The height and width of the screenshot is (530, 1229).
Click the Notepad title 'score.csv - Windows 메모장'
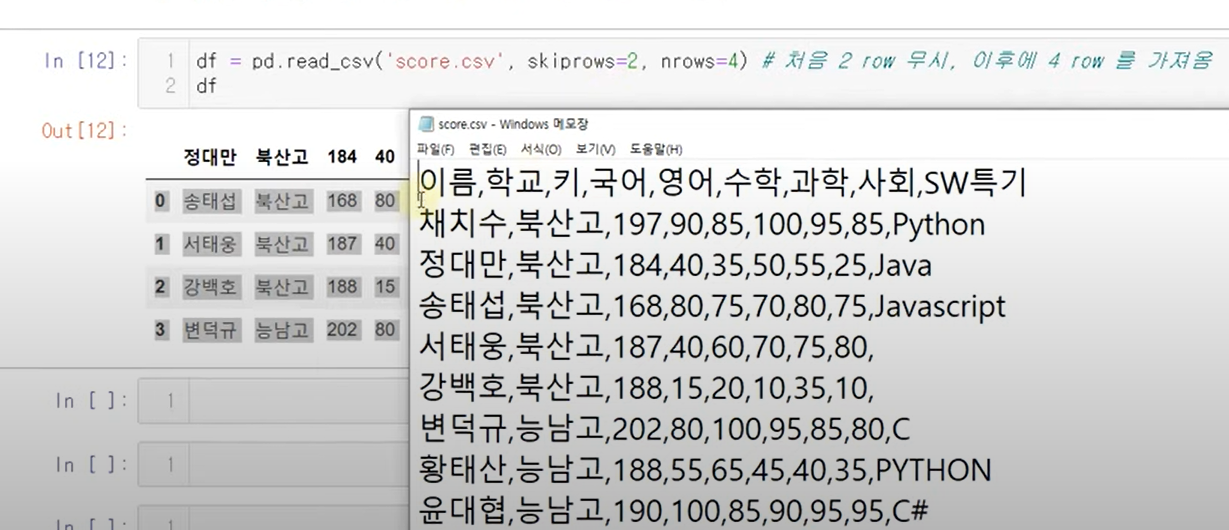coord(513,124)
